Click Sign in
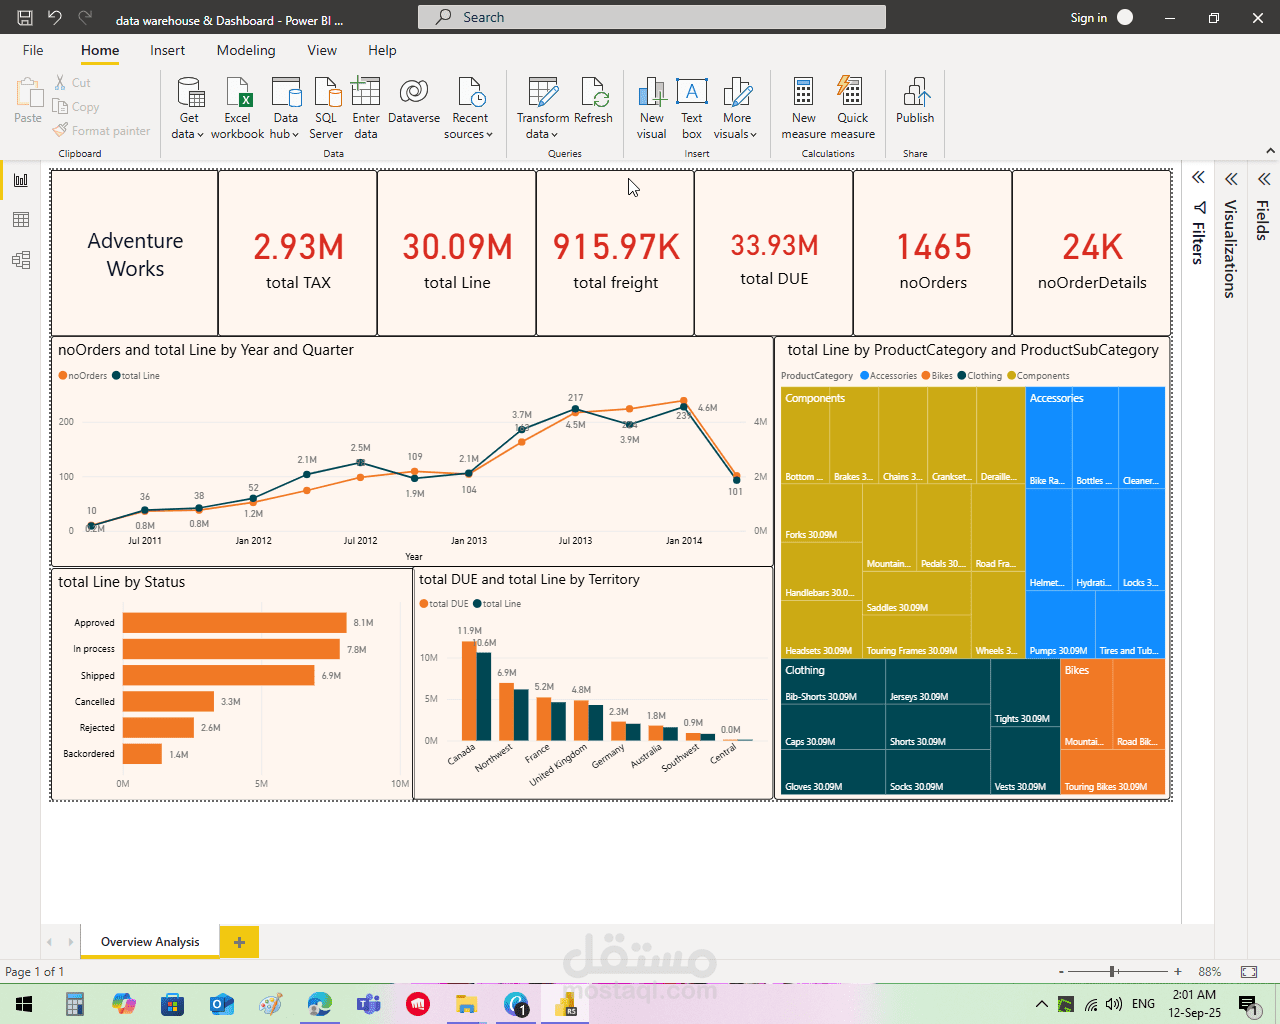 click(1089, 18)
